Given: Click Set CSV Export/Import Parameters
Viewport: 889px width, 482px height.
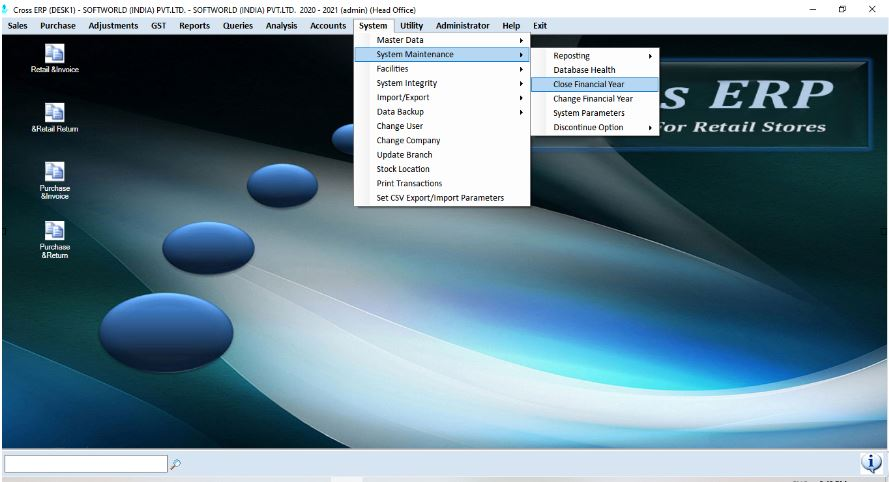Looking at the screenshot, I should pyautogui.click(x=440, y=198).
